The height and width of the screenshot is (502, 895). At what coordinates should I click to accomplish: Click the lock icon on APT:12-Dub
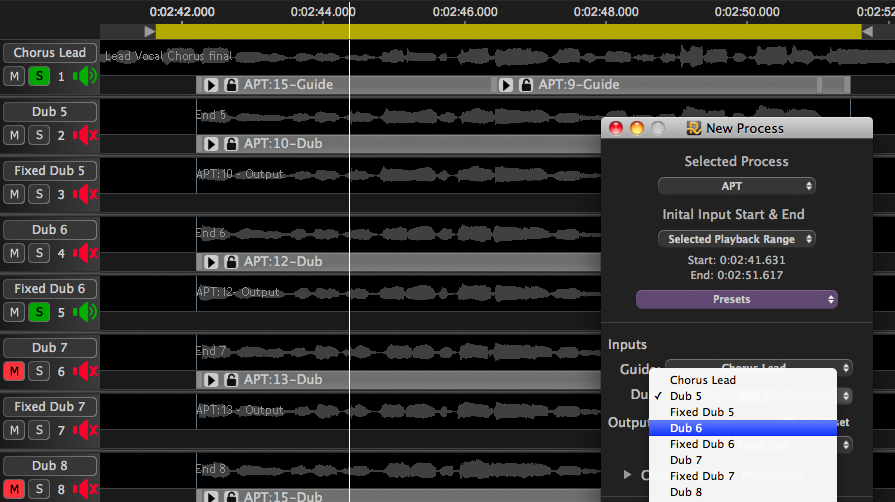pyautogui.click(x=231, y=262)
